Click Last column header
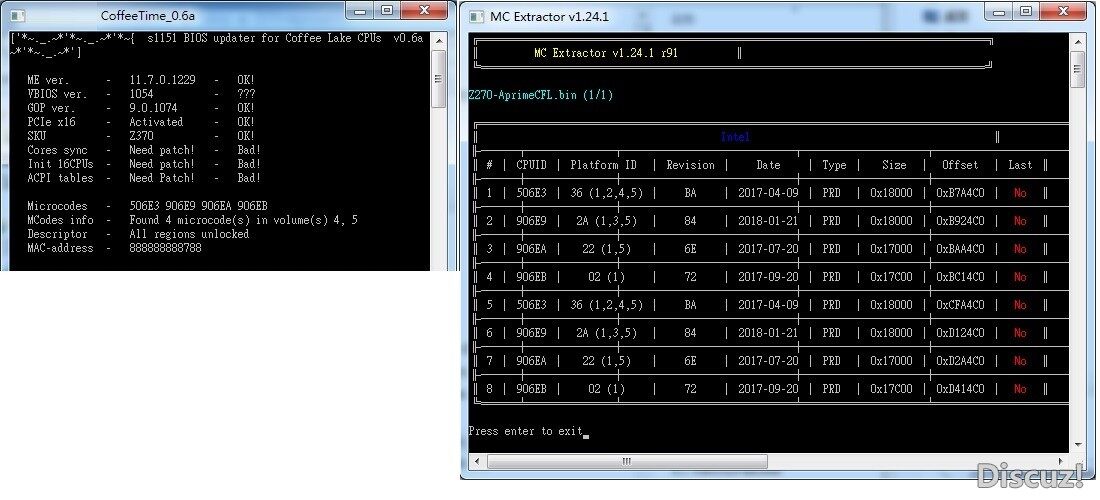Image resolution: width=1100 pixels, height=500 pixels. (1020, 165)
